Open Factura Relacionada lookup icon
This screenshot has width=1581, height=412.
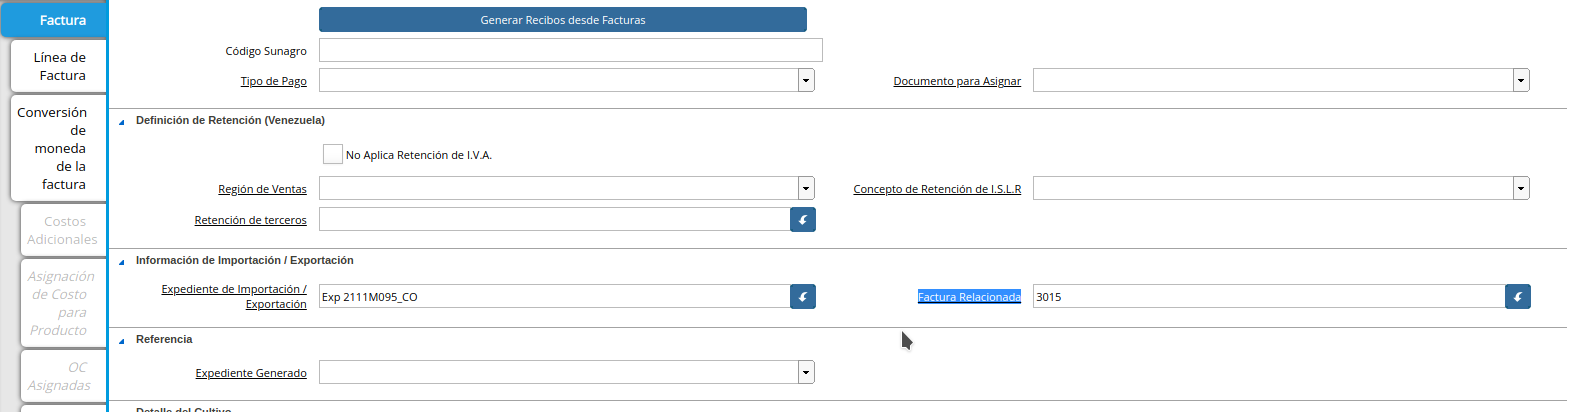pyautogui.click(x=1518, y=297)
